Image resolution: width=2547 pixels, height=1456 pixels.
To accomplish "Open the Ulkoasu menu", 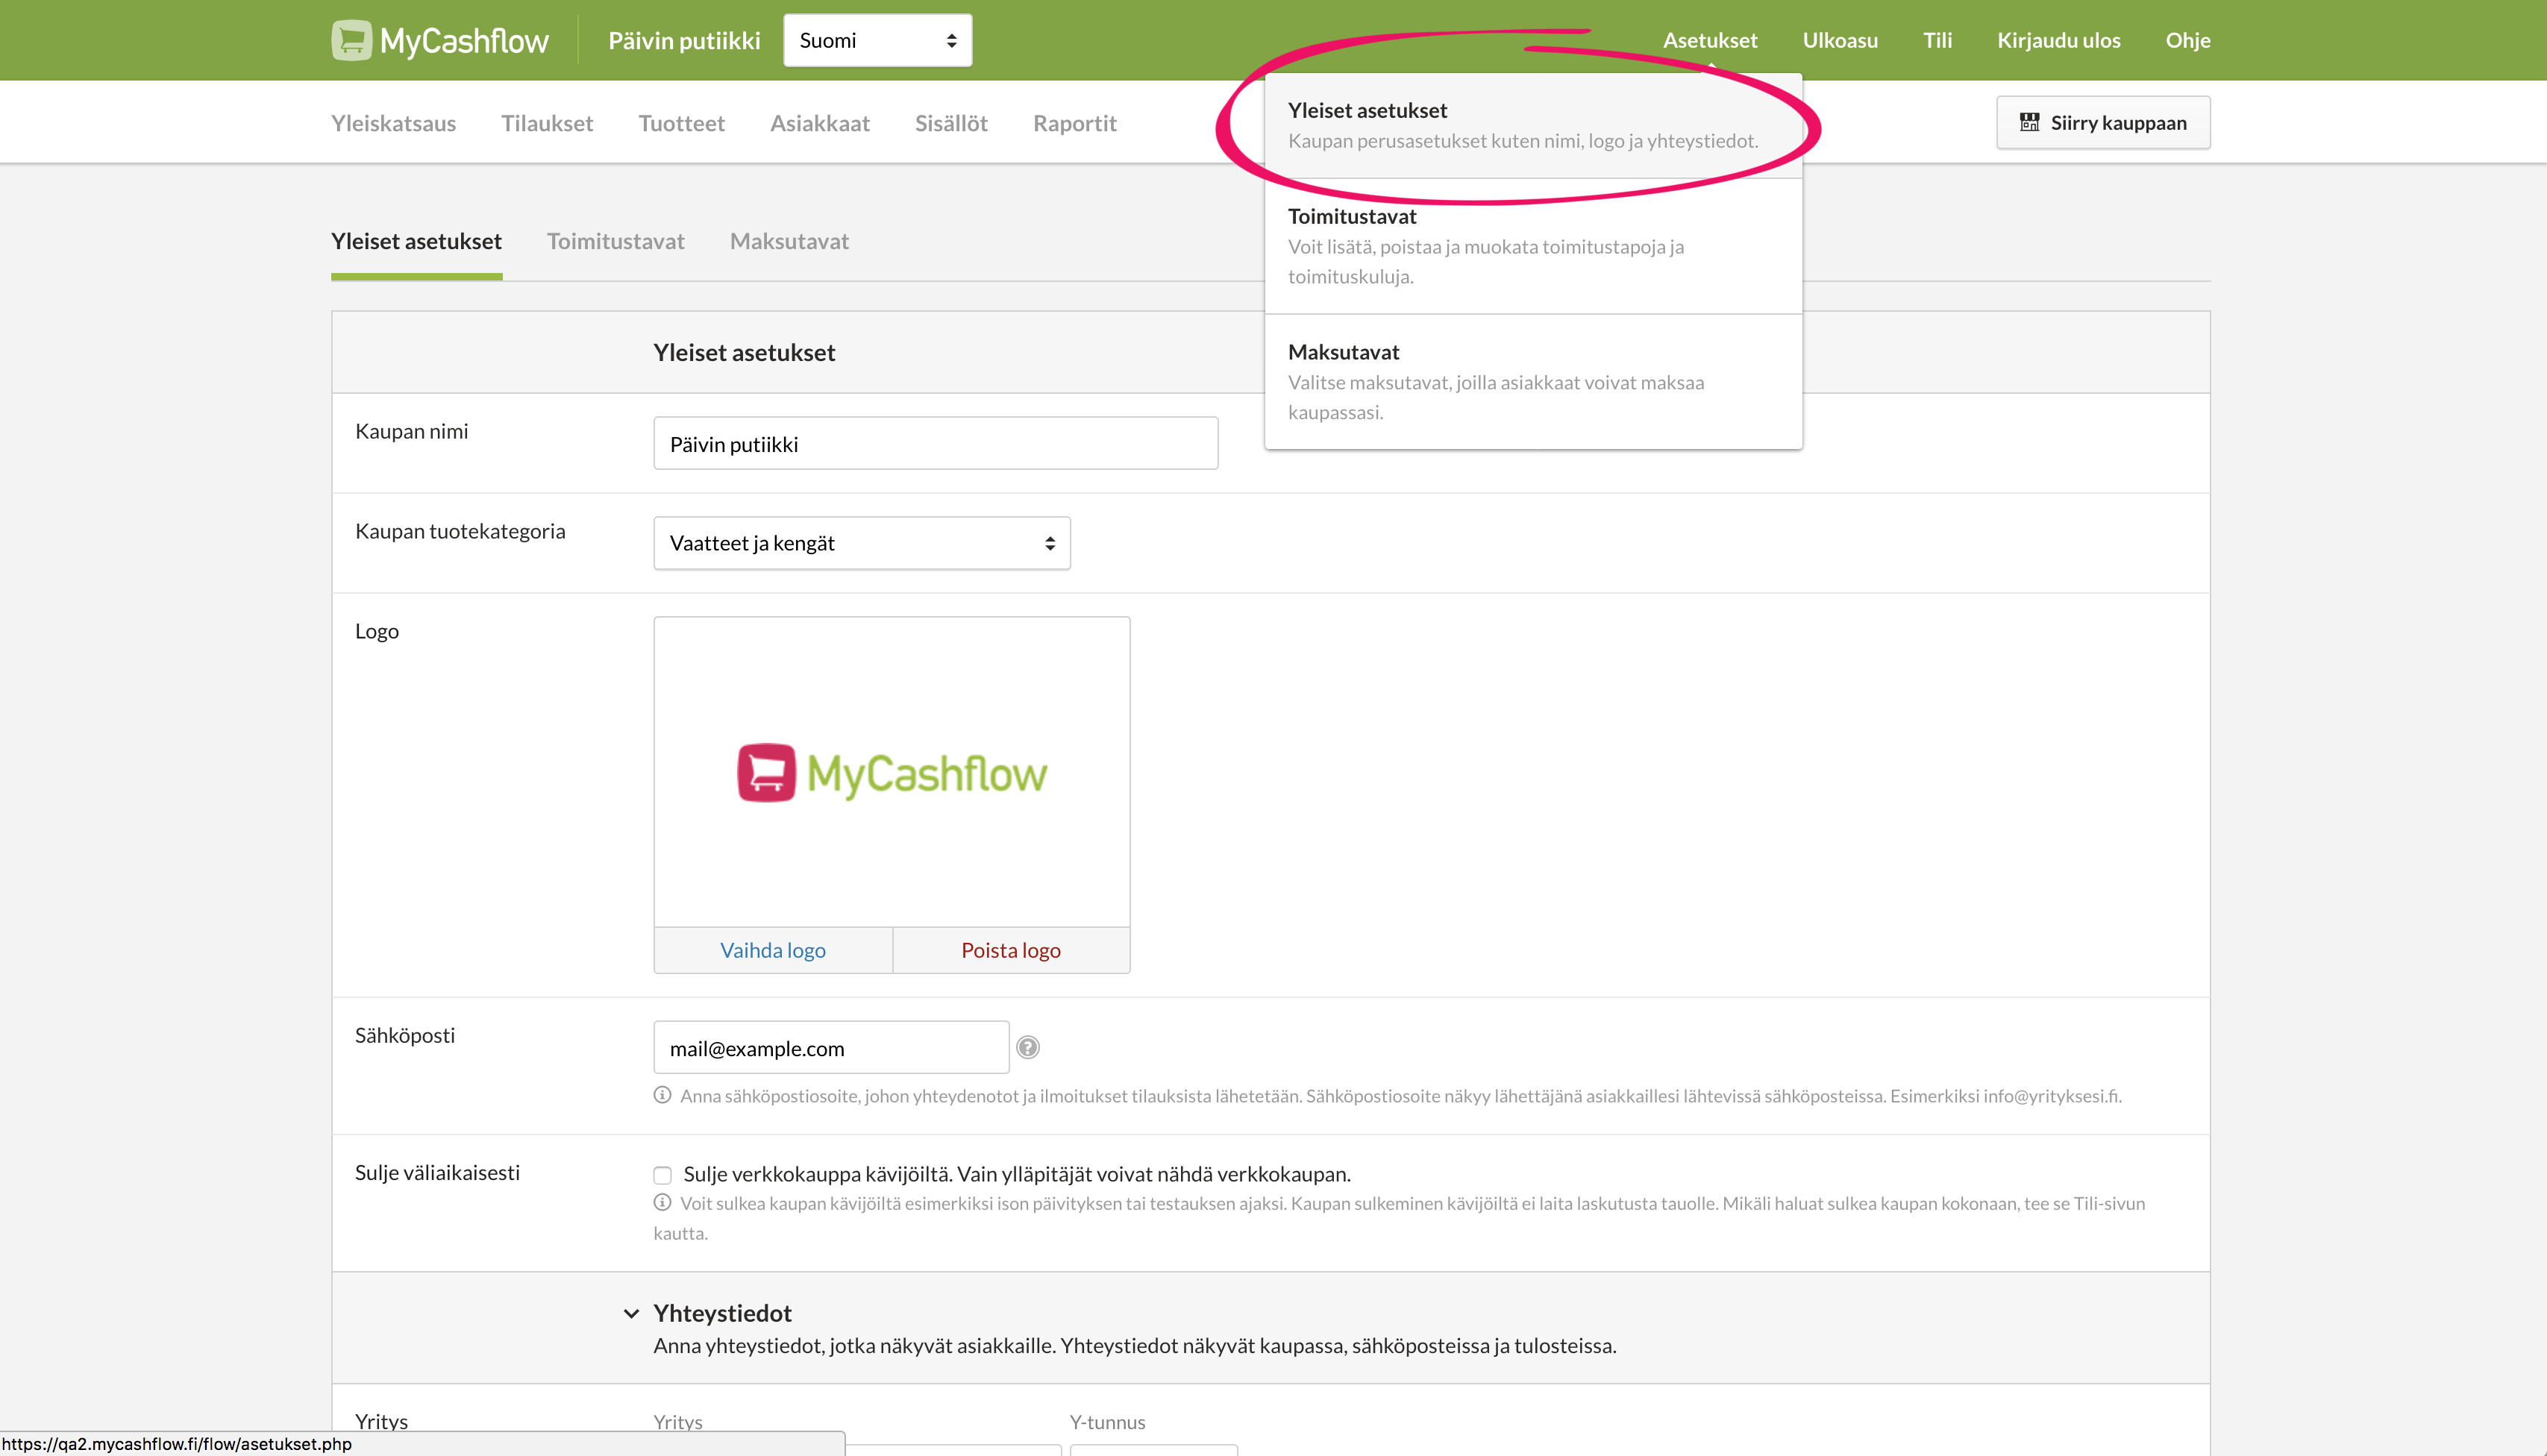I will point(1839,40).
